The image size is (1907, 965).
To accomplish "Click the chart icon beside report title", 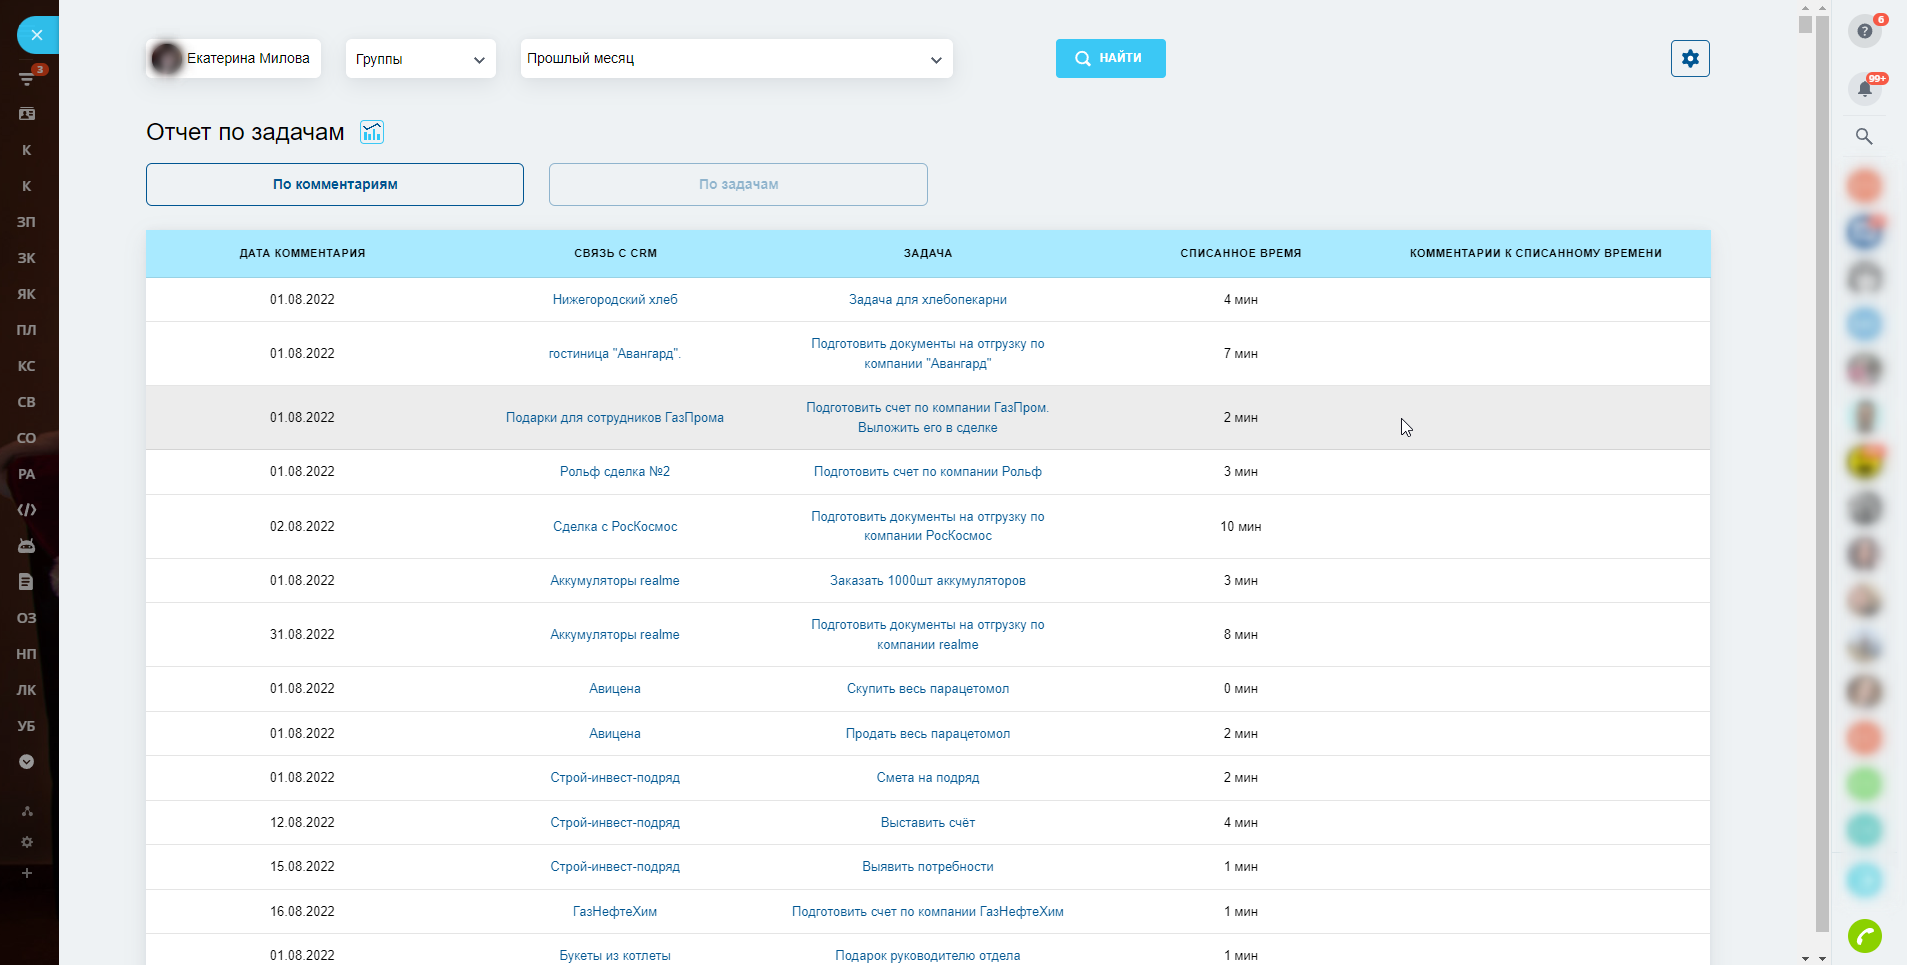I will tap(372, 132).
